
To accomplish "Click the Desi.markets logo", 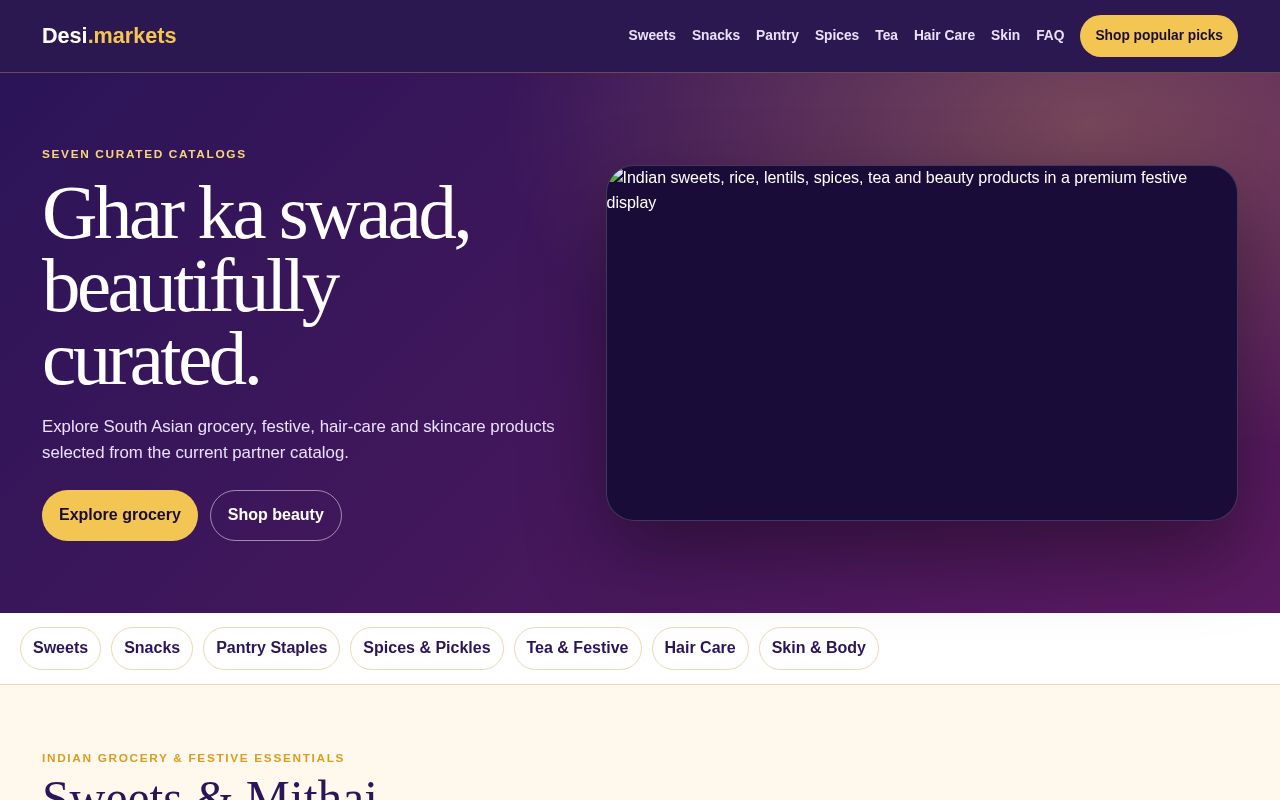I will point(109,36).
